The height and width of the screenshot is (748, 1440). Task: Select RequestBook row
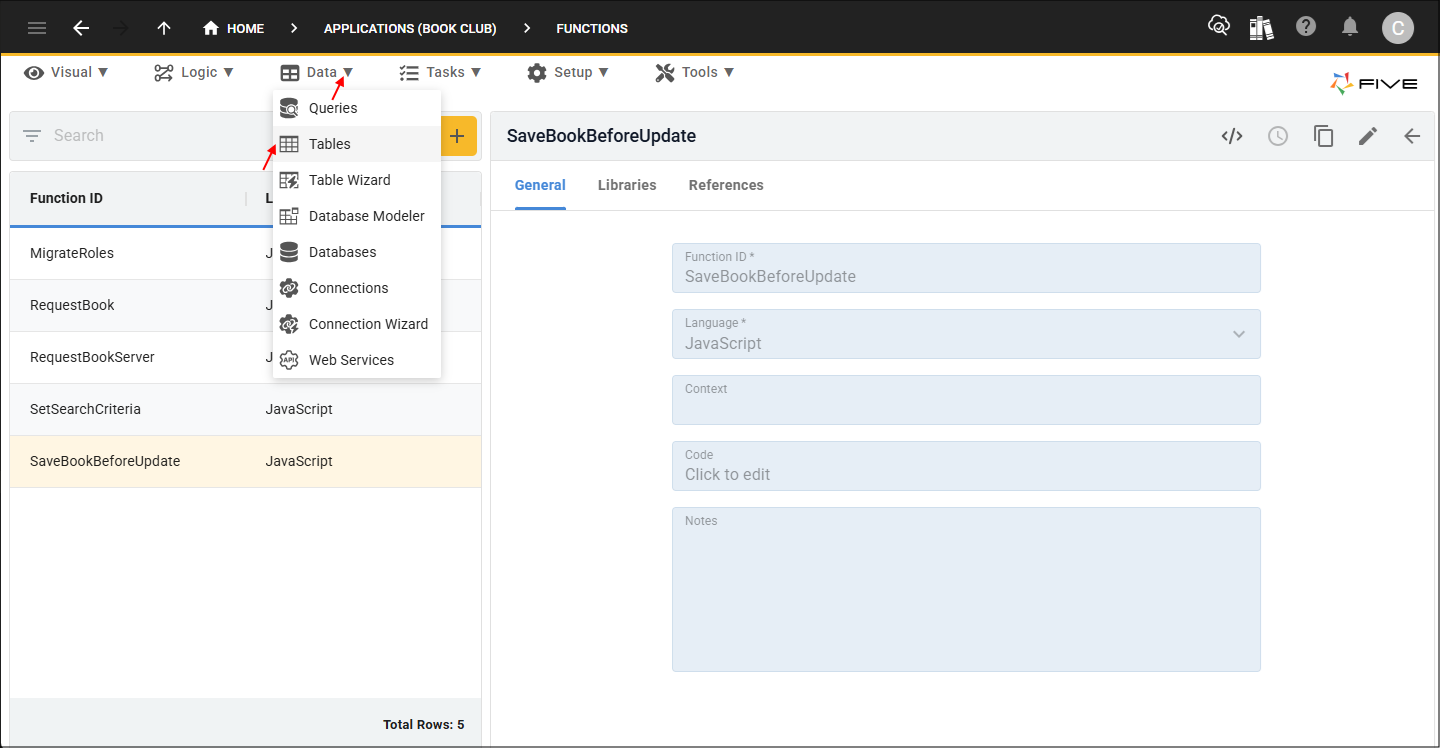pyautogui.click(x=245, y=305)
